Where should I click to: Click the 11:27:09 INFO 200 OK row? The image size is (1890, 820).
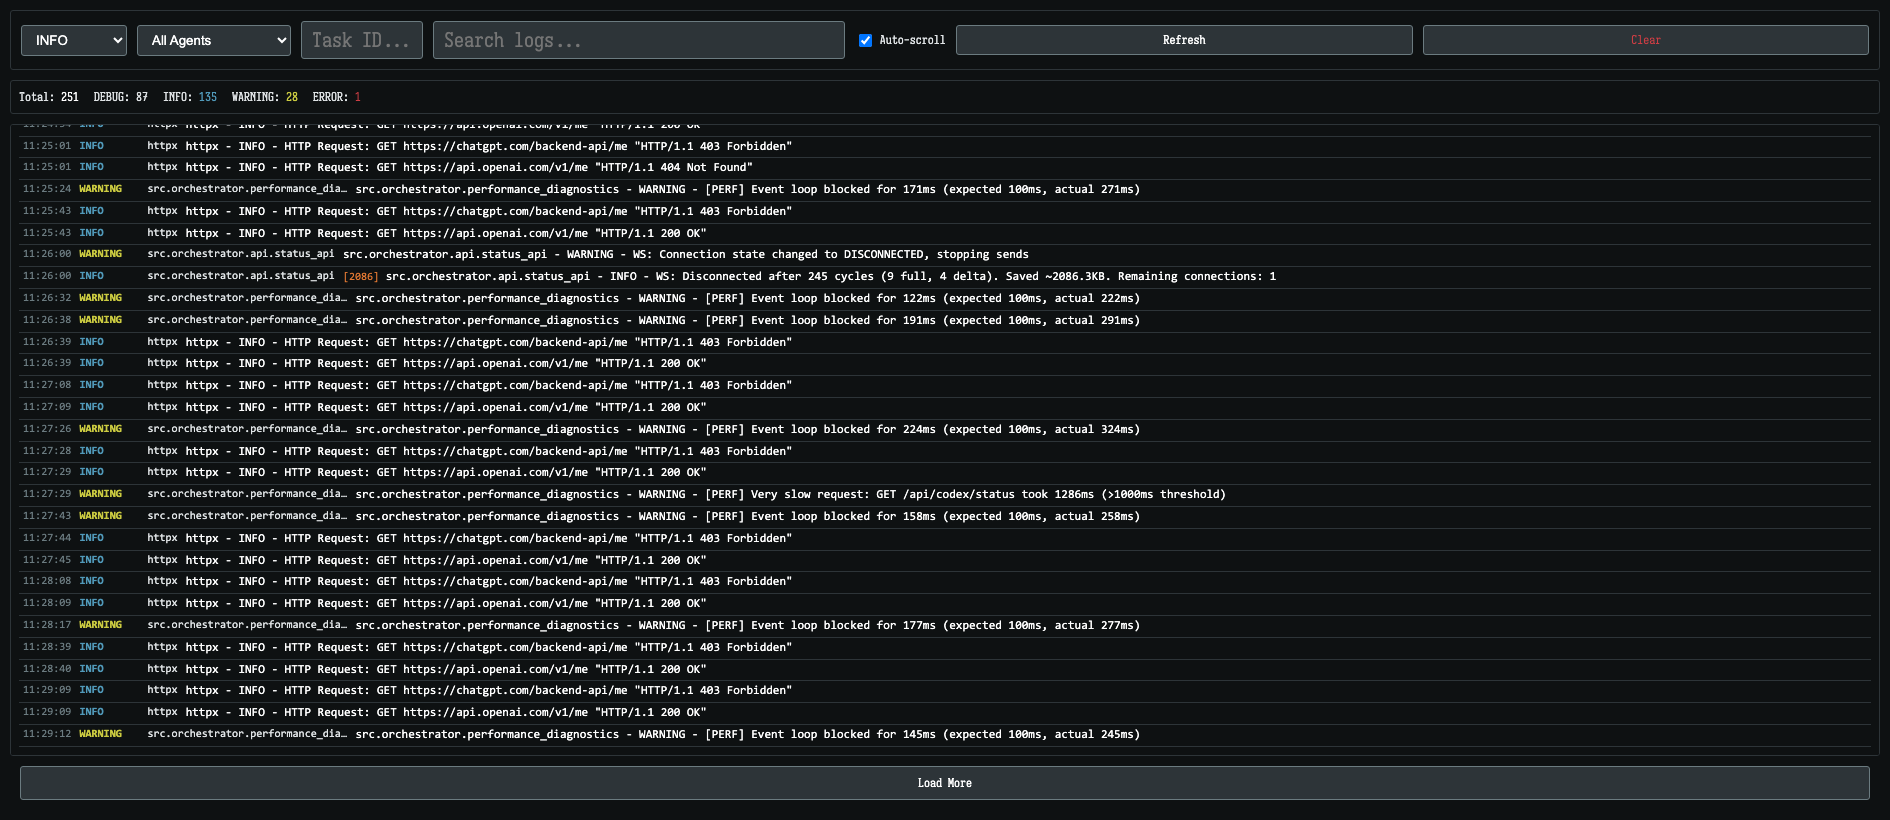coord(945,407)
